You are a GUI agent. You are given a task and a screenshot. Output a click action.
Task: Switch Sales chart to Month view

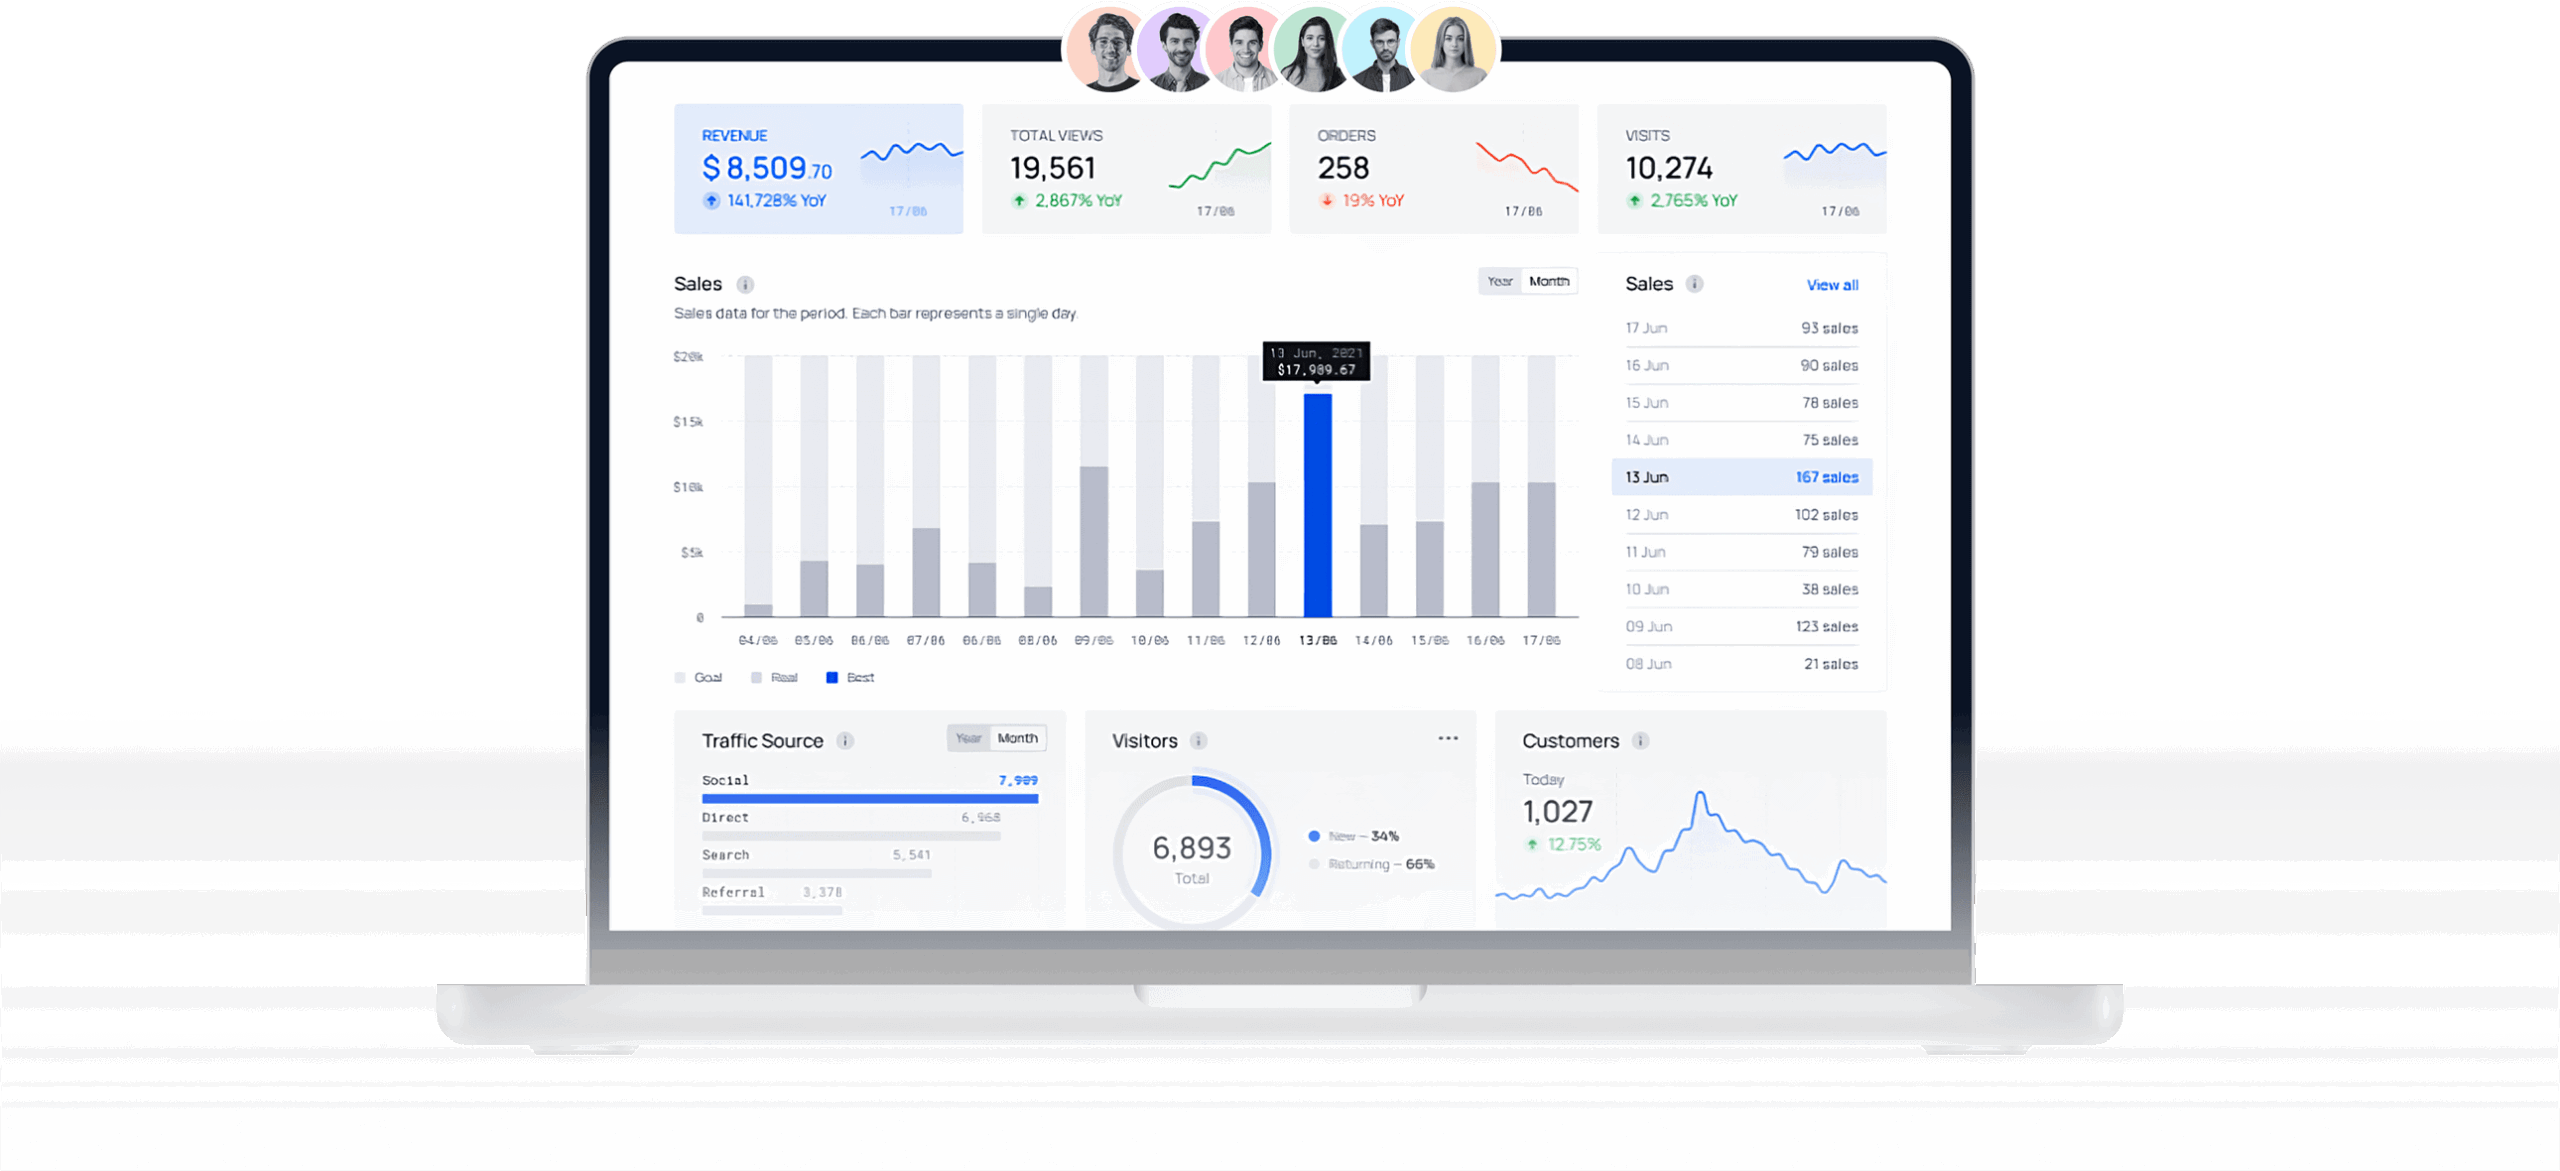coord(1549,282)
